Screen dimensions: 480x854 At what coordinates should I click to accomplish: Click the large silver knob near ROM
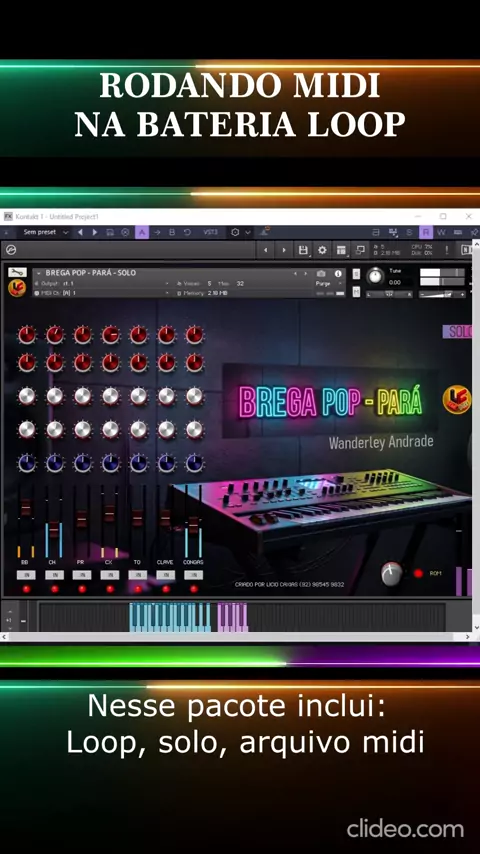pyautogui.click(x=391, y=574)
